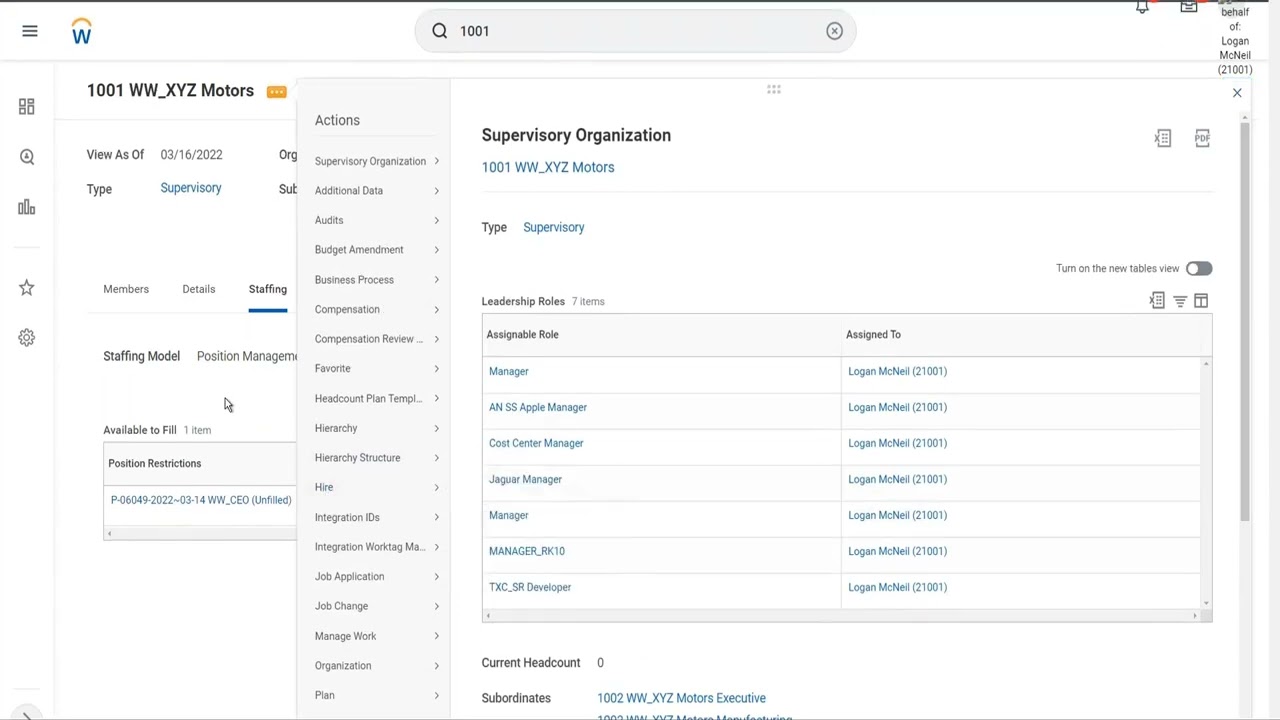Open Integration Worktag Mapping menu item
Image resolution: width=1280 pixels, height=720 pixels.
pos(376,547)
